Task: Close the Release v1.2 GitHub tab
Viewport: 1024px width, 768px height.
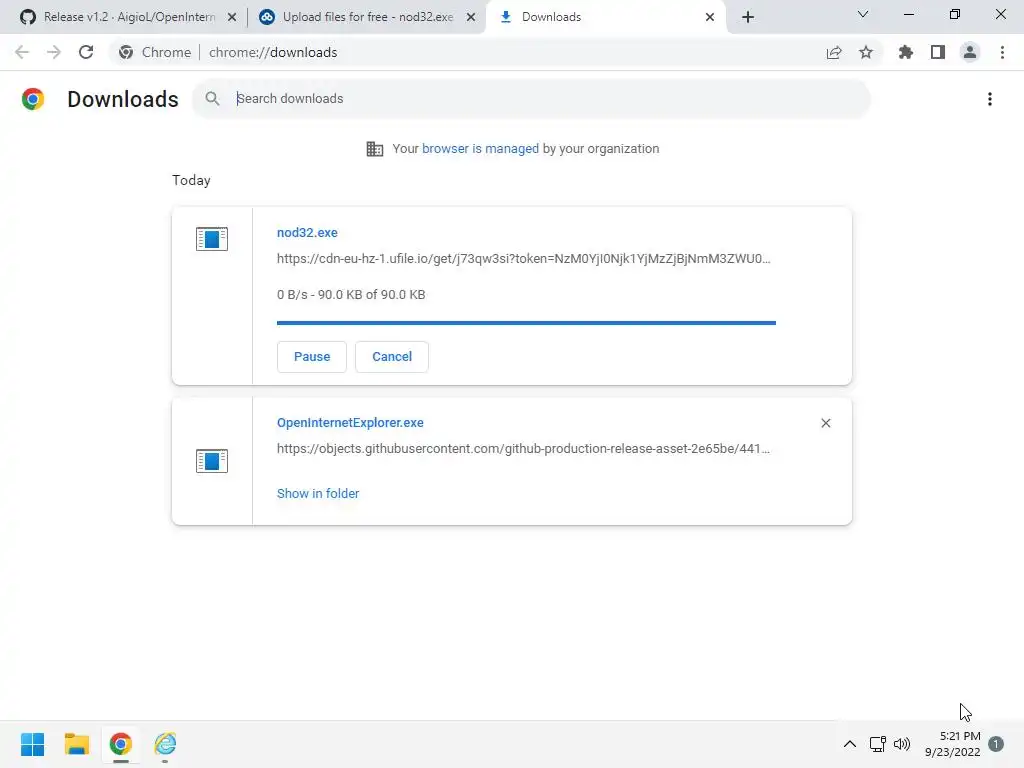Action: 232,17
